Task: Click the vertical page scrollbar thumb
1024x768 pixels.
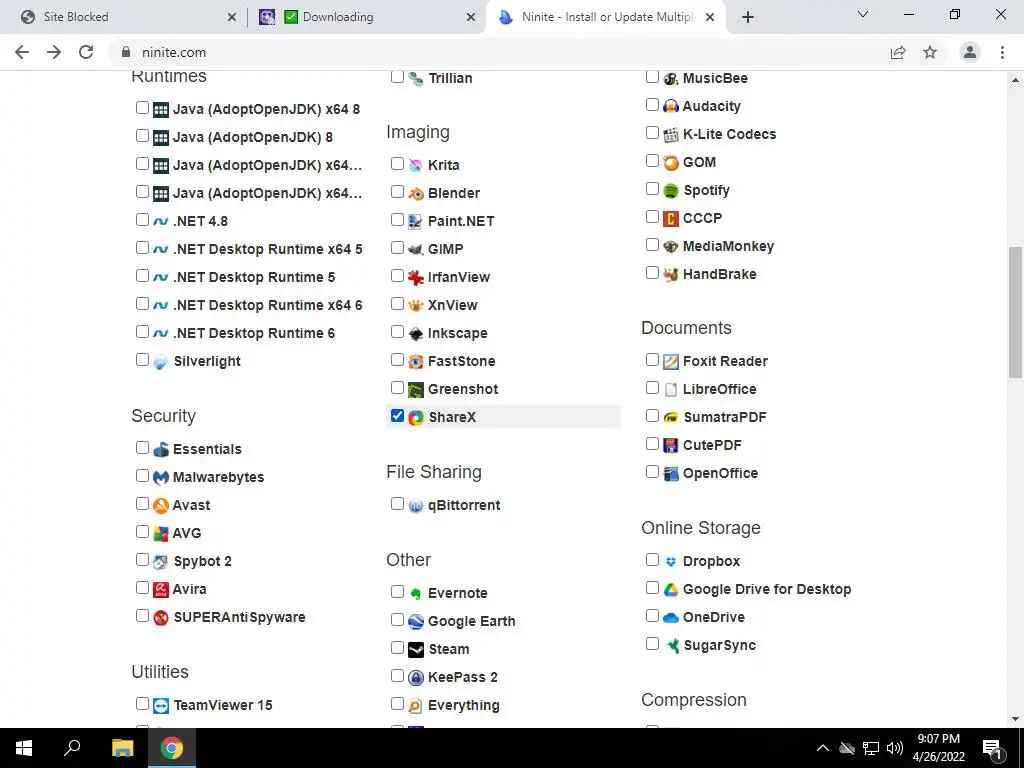Action: [1015, 312]
